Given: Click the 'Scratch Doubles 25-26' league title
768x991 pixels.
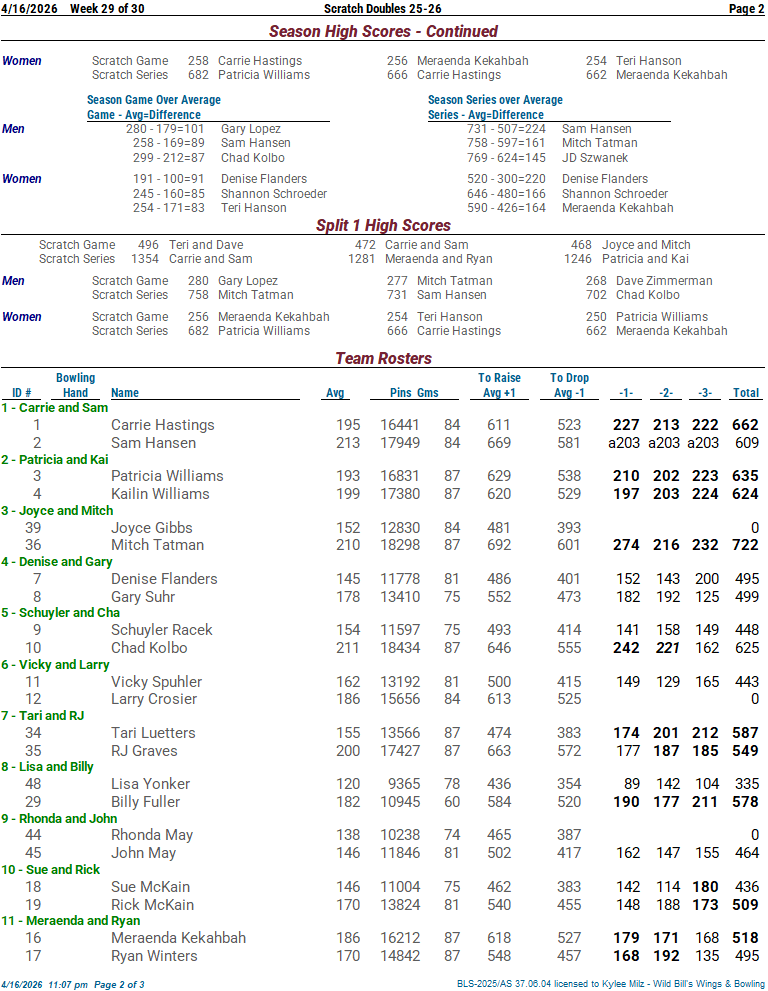Looking at the screenshot, I should (382, 9).
